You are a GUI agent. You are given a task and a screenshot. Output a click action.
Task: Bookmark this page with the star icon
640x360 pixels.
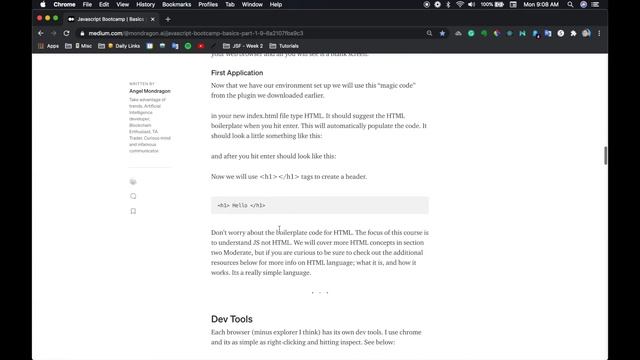coord(442,33)
